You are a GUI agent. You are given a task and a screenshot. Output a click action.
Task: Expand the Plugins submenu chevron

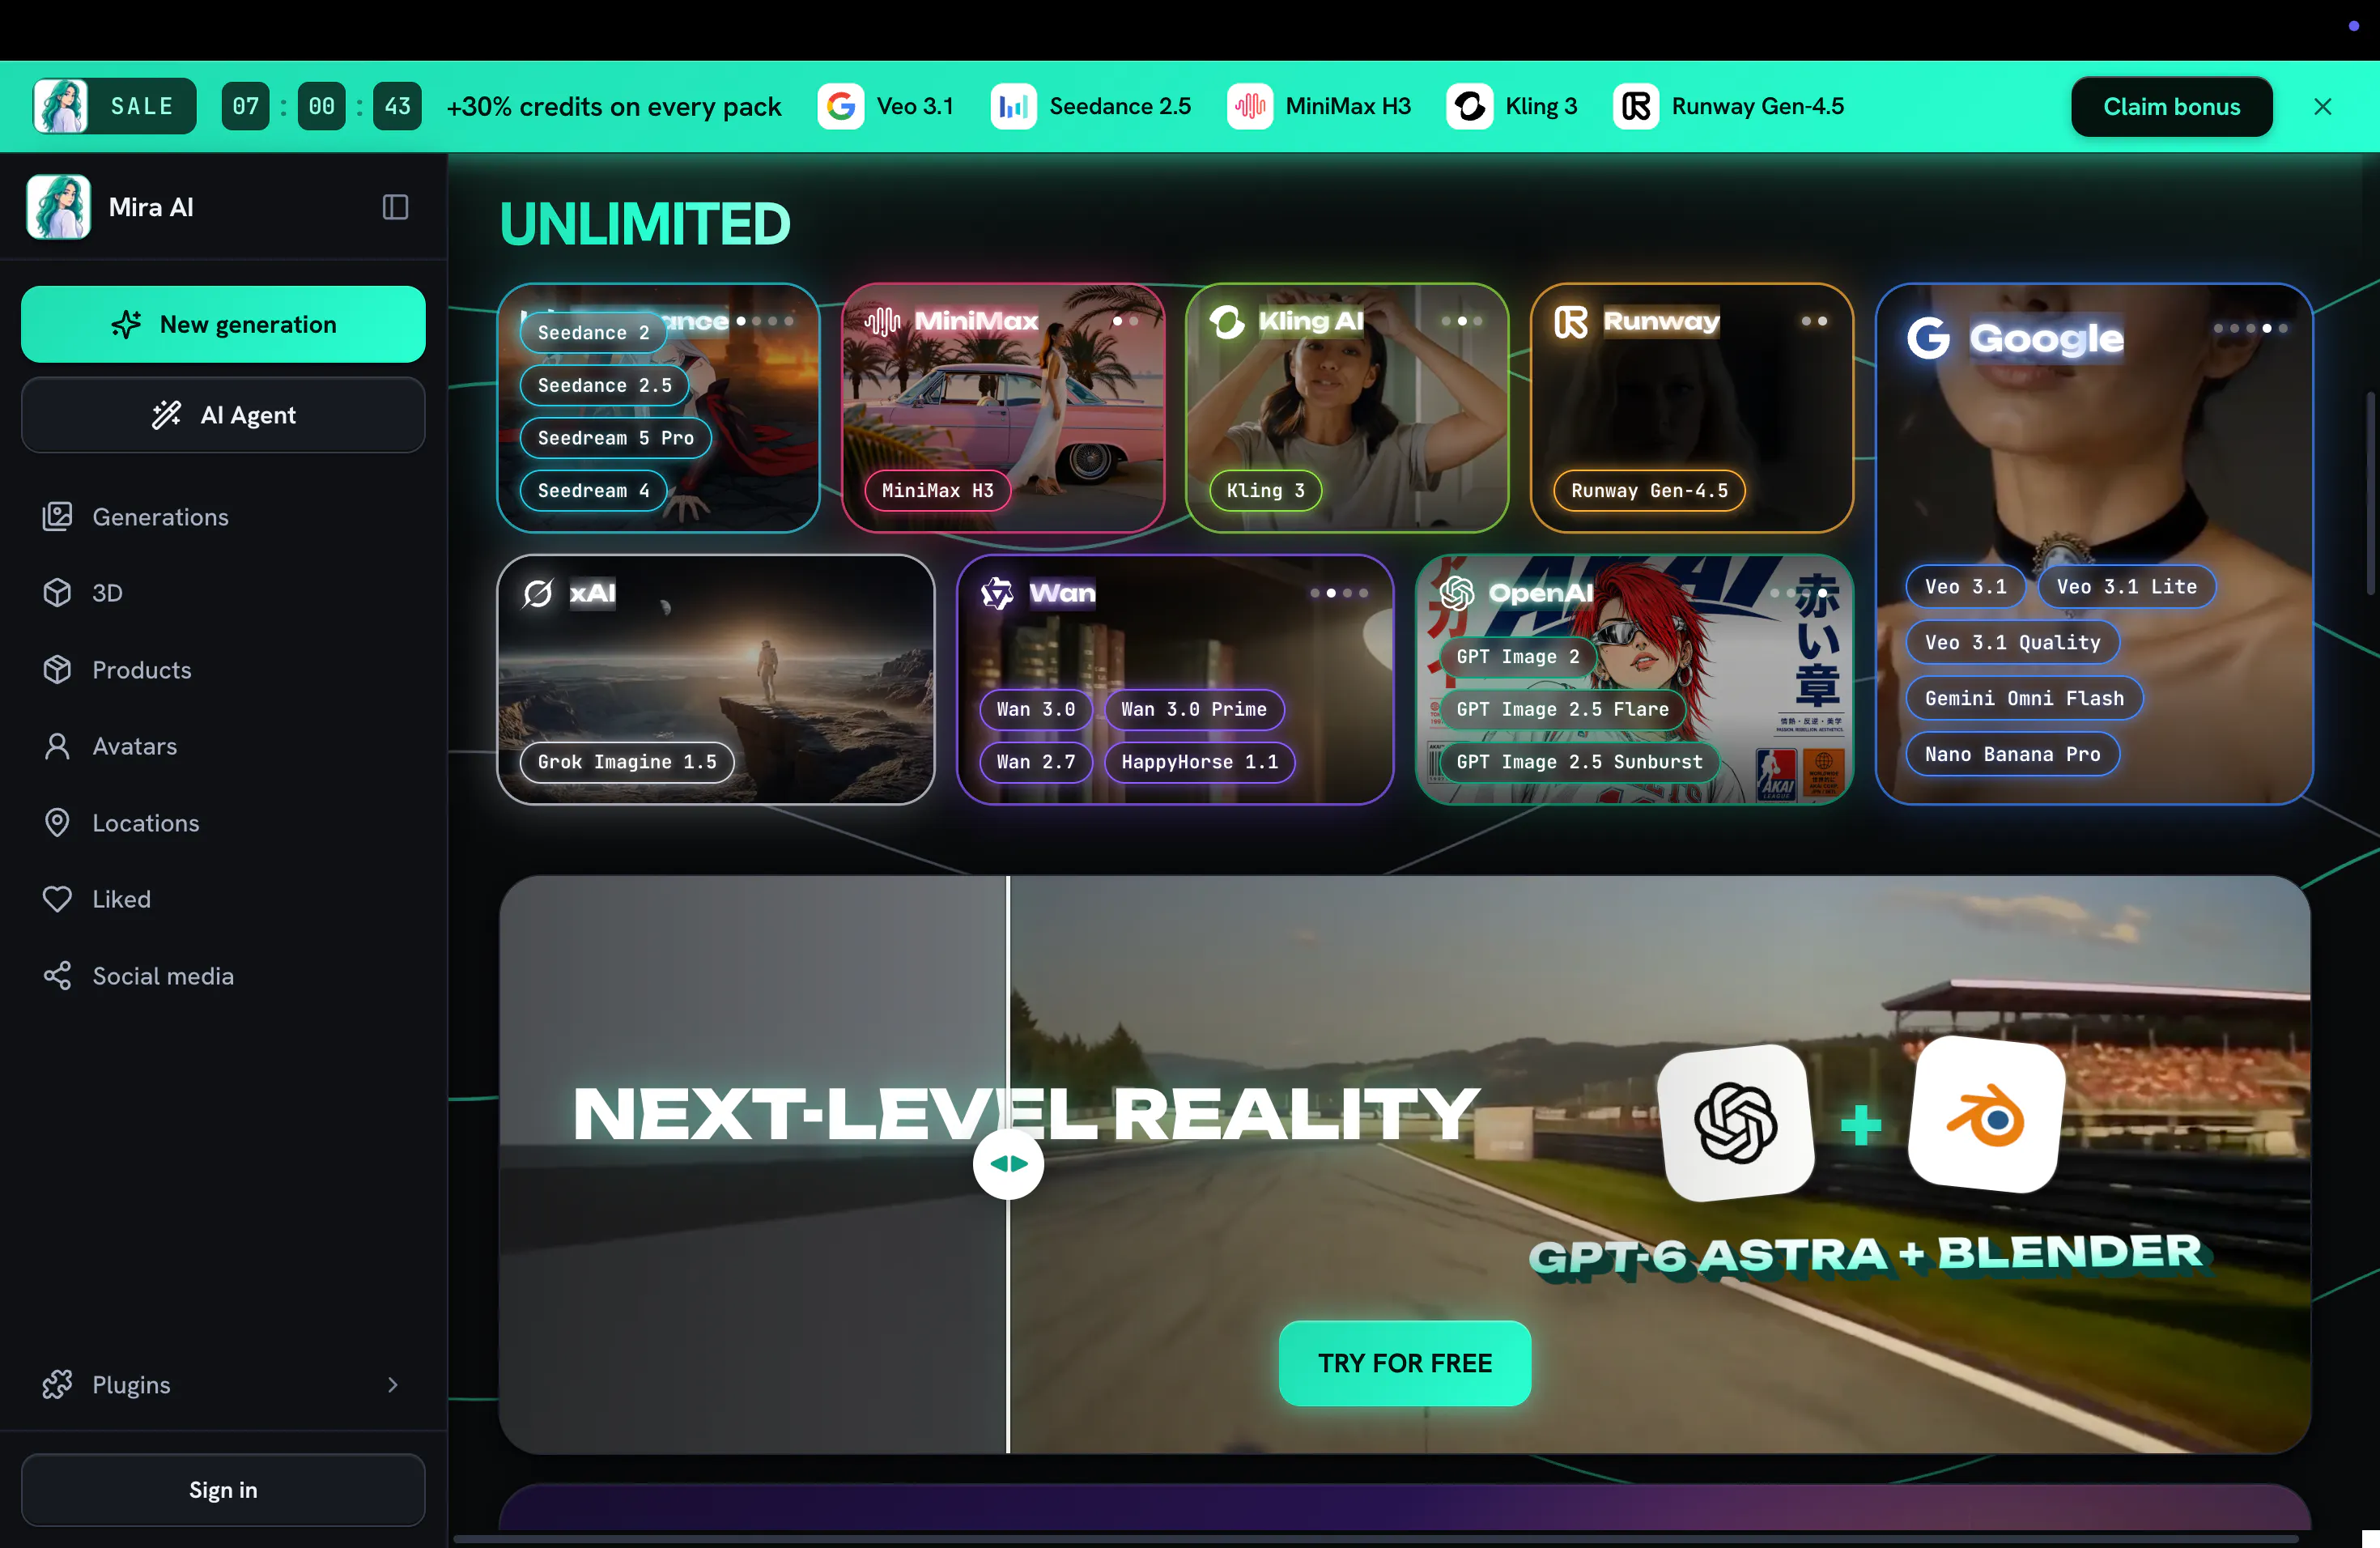coord(392,1384)
